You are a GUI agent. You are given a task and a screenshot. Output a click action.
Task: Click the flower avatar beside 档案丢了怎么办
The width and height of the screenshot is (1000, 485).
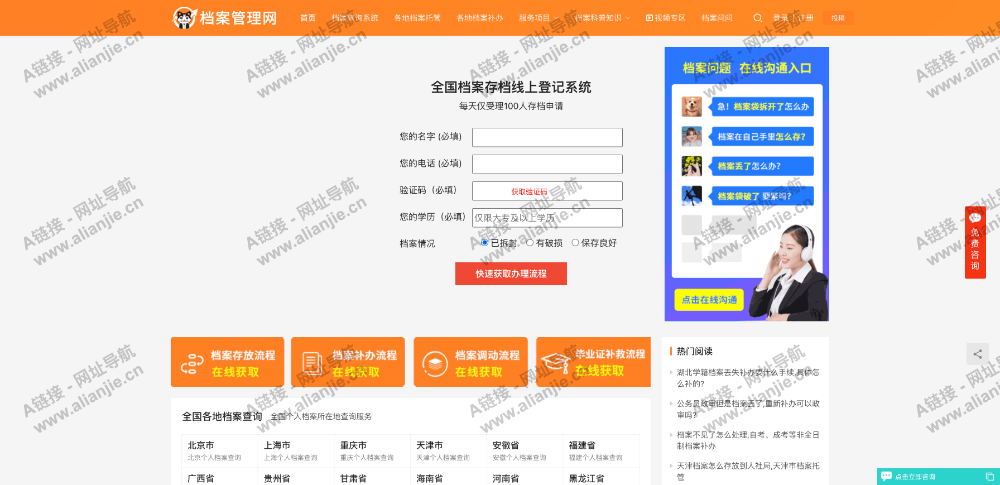click(x=691, y=166)
